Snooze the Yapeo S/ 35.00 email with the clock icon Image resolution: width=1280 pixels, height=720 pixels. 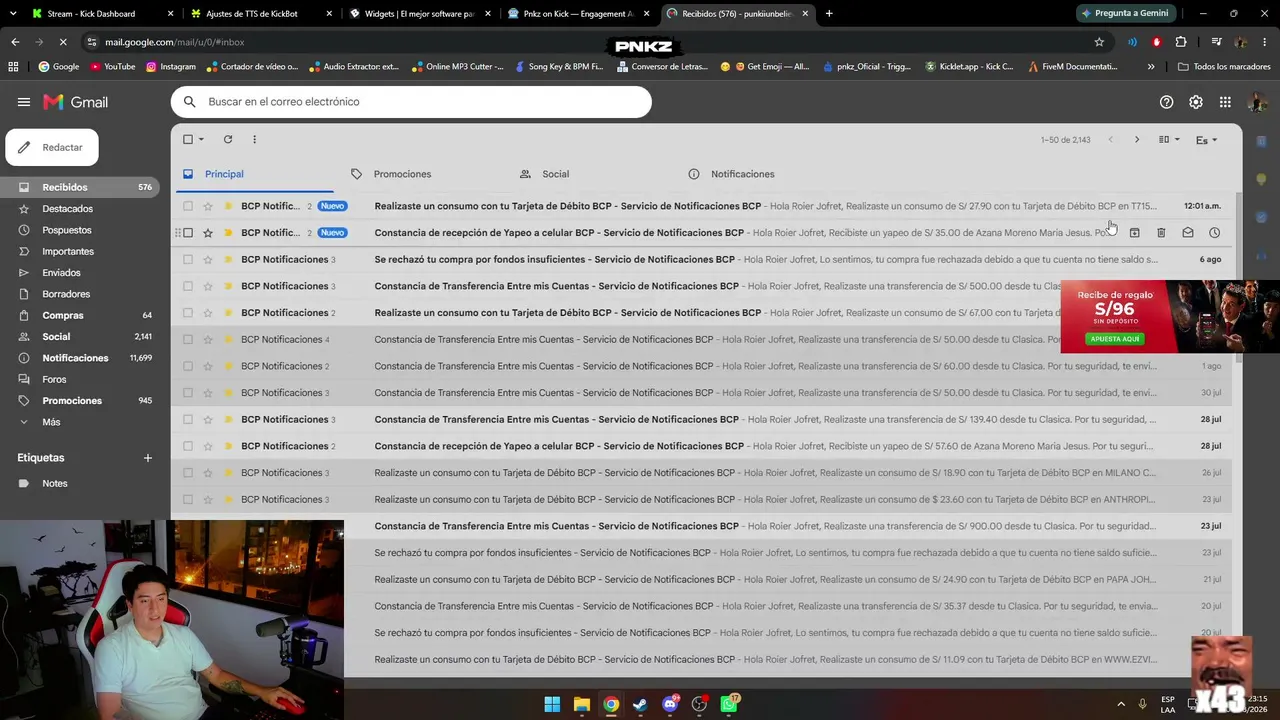point(1214,233)
